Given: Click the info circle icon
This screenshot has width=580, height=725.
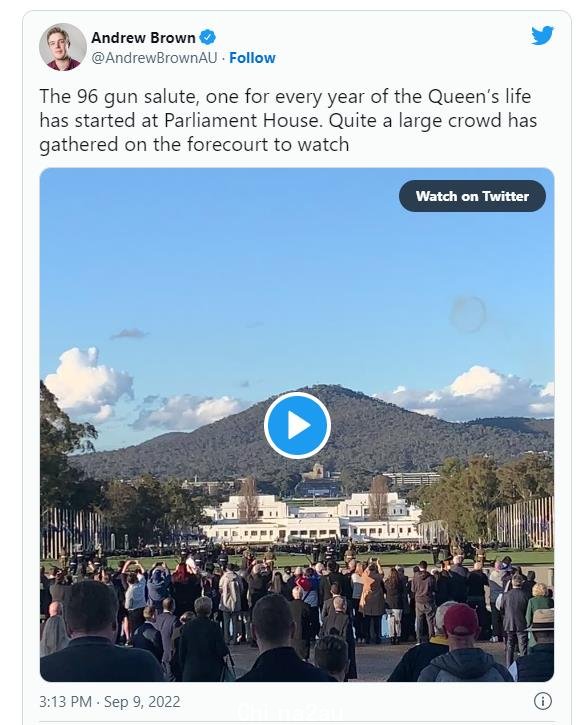Looking at the screenshot, I should [543, 701].
